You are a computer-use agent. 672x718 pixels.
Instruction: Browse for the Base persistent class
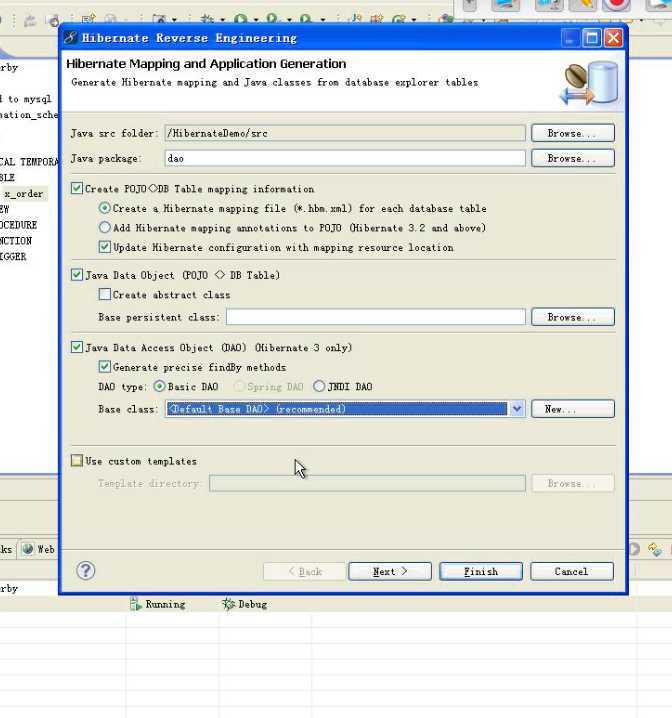tap(573, 317)
